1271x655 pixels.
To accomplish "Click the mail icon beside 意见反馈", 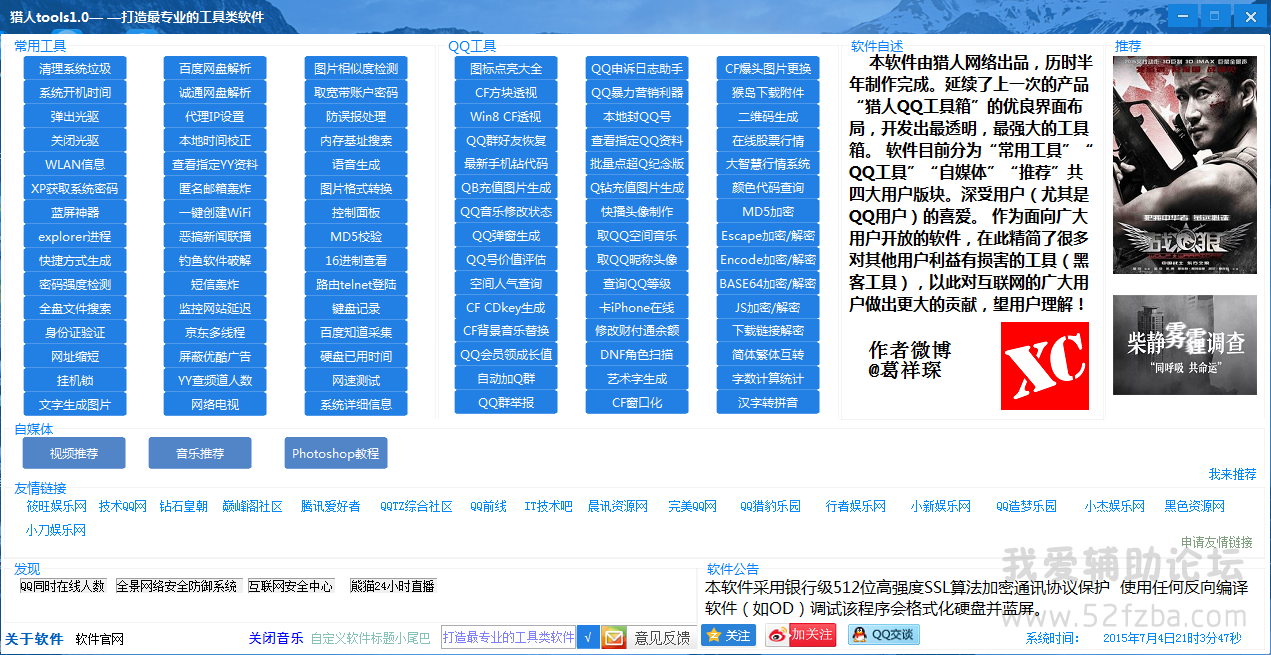I will (614, 638).
